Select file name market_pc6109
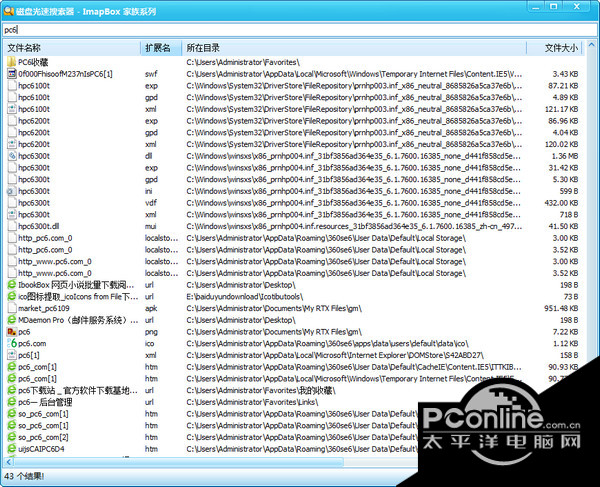This screenshot has width=600, height=487. [x=44, y=308]
